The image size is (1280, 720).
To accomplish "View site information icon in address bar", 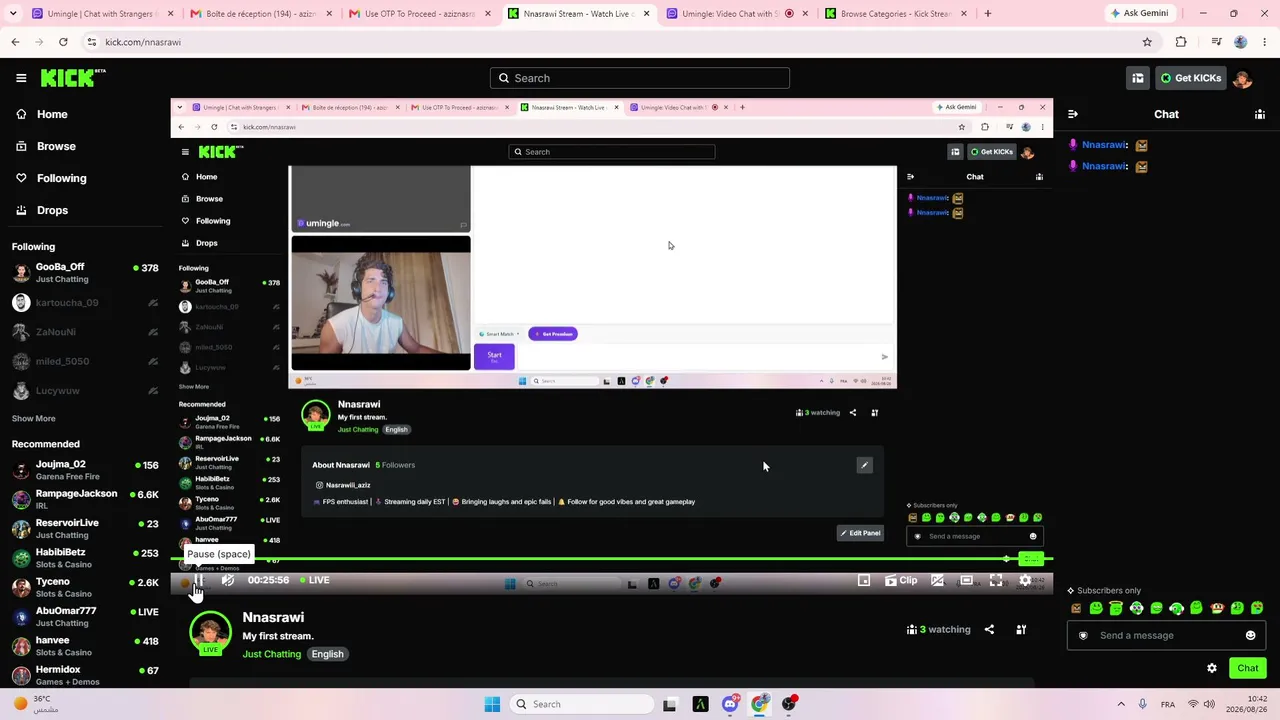I will click(91, 42).
